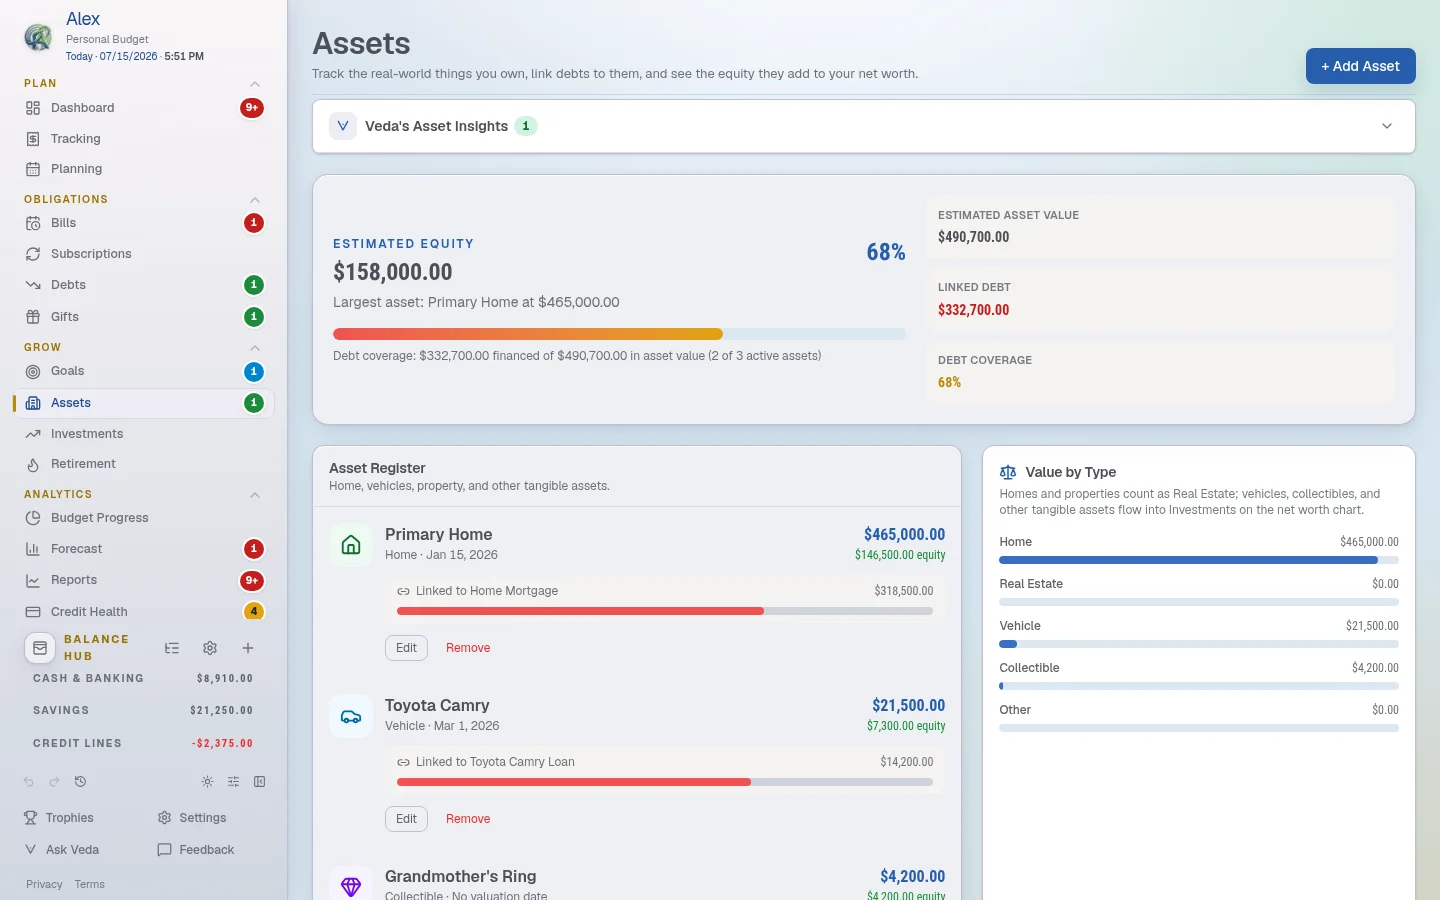Select the Assets sidebar item
Screen dimensions: 1440x900
(144, 403)
